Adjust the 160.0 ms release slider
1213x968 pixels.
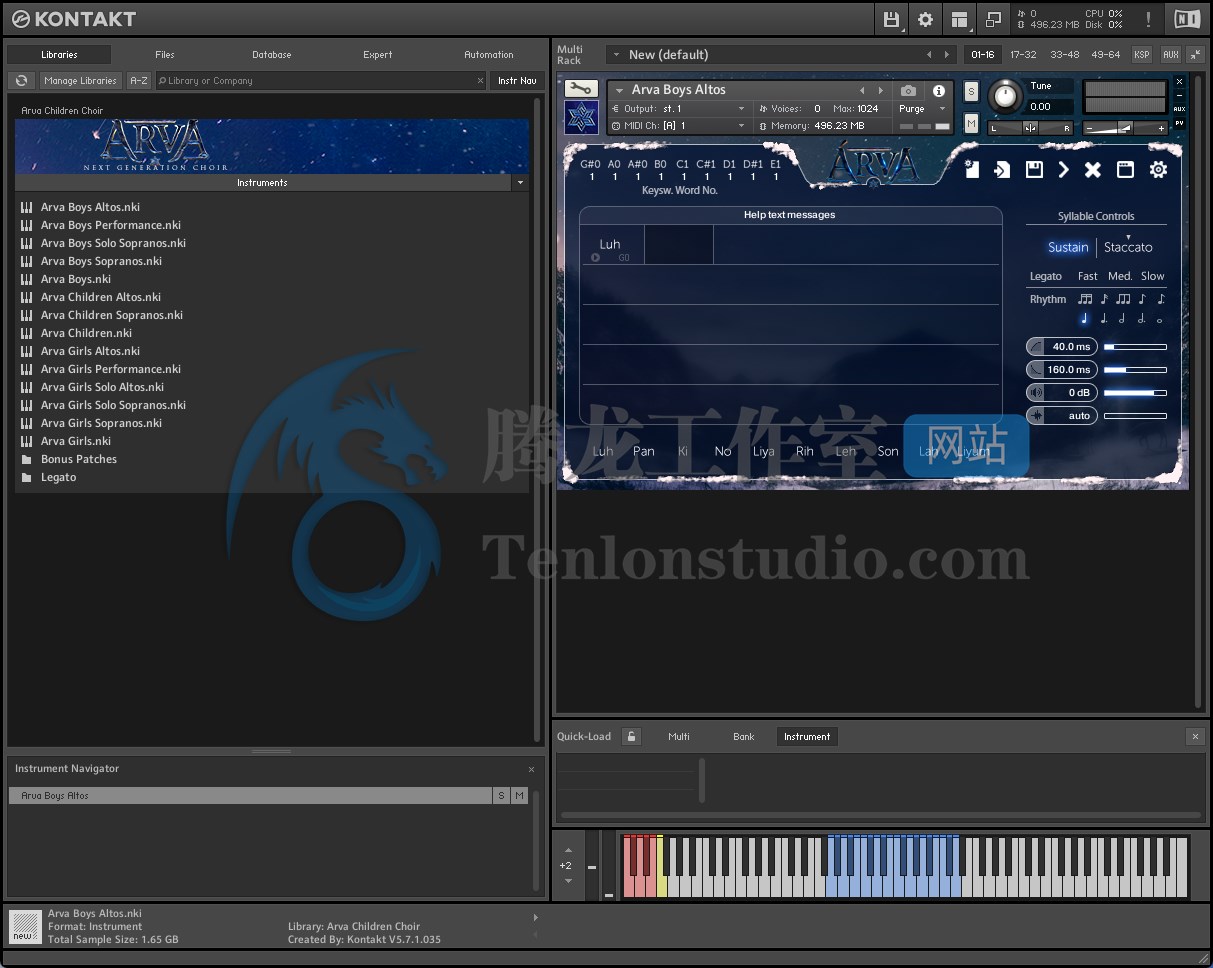point(1135,369)
